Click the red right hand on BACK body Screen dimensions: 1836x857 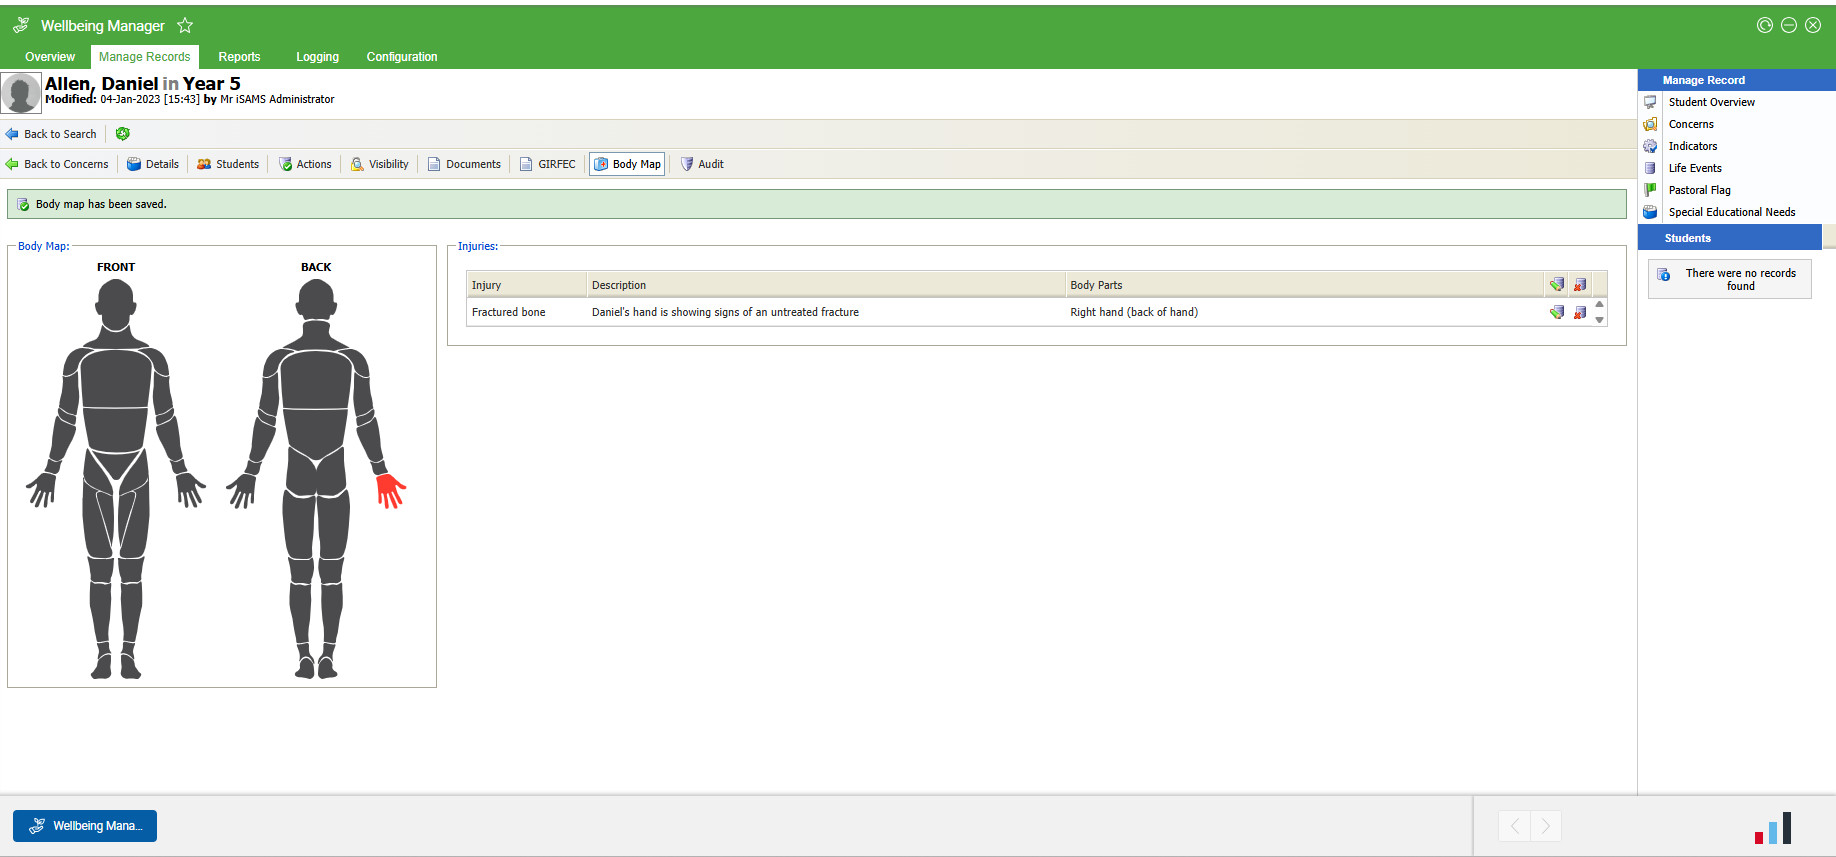pyautogui.click(x=390, y=490)
